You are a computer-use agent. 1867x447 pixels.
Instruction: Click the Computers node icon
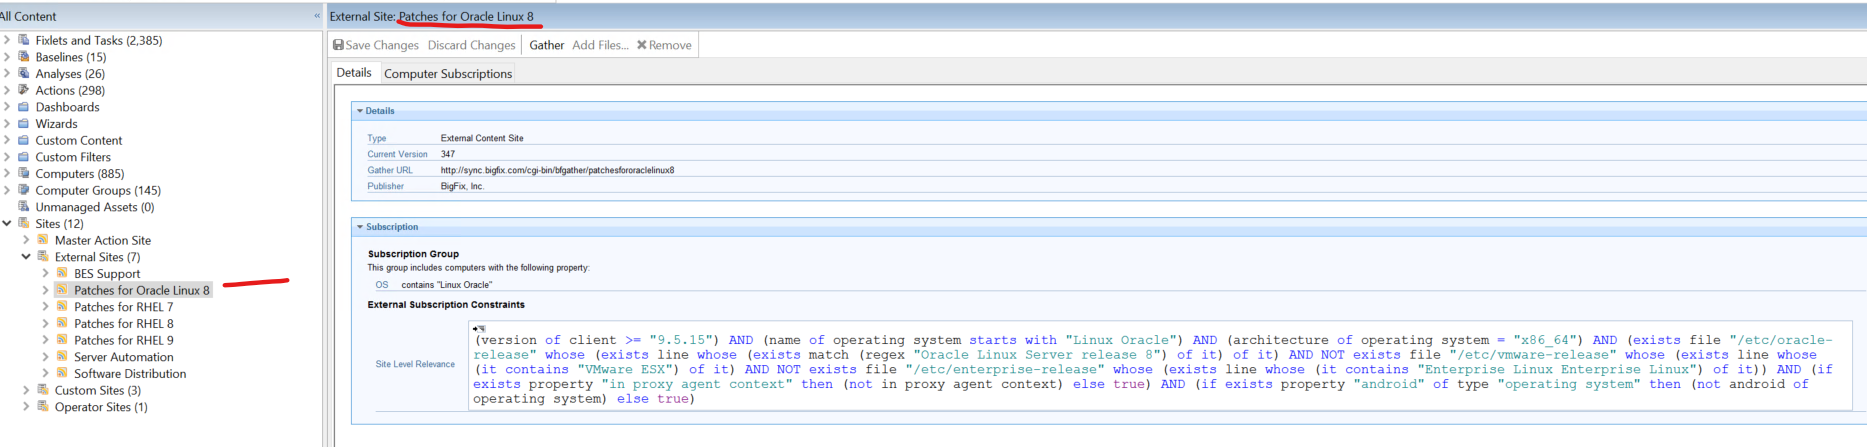[x=24, y=173]
